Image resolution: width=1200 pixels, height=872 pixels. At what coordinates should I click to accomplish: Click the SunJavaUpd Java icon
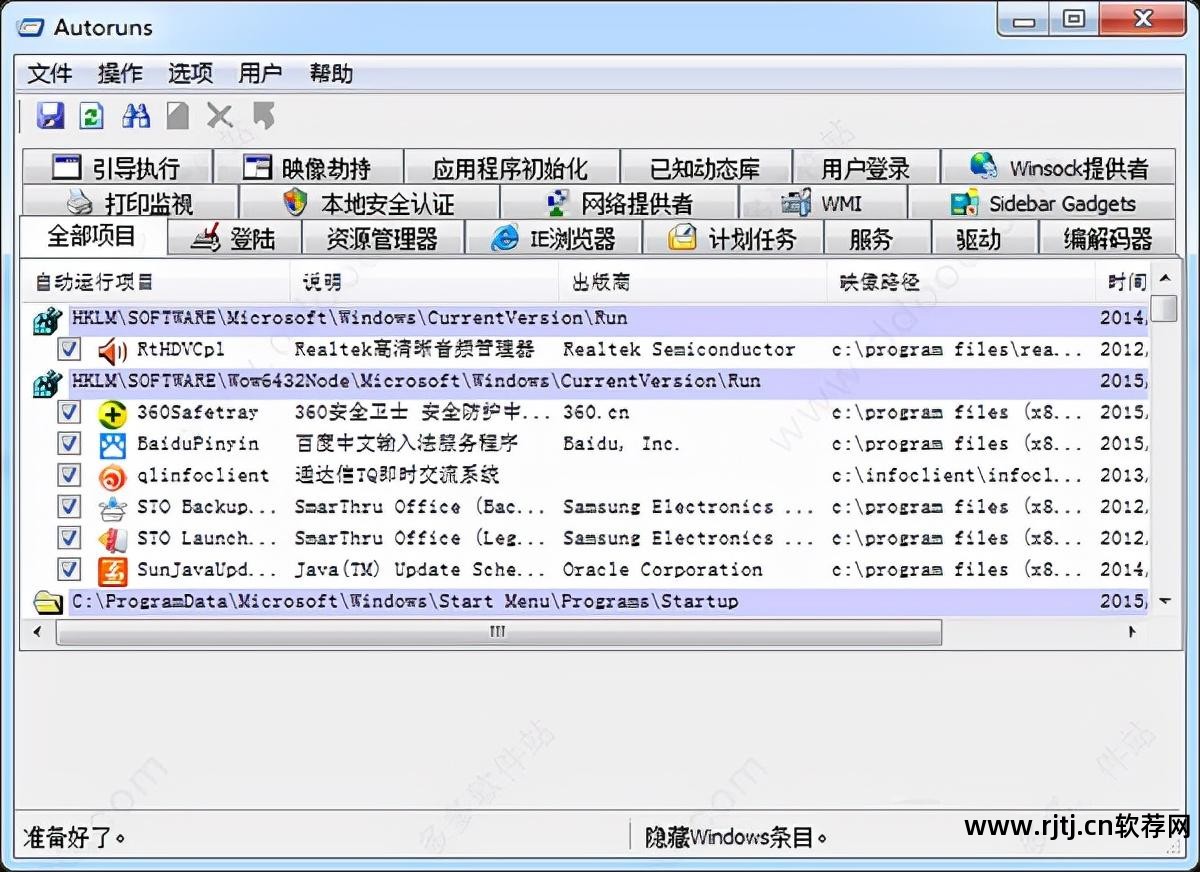[x=113, y=570]
